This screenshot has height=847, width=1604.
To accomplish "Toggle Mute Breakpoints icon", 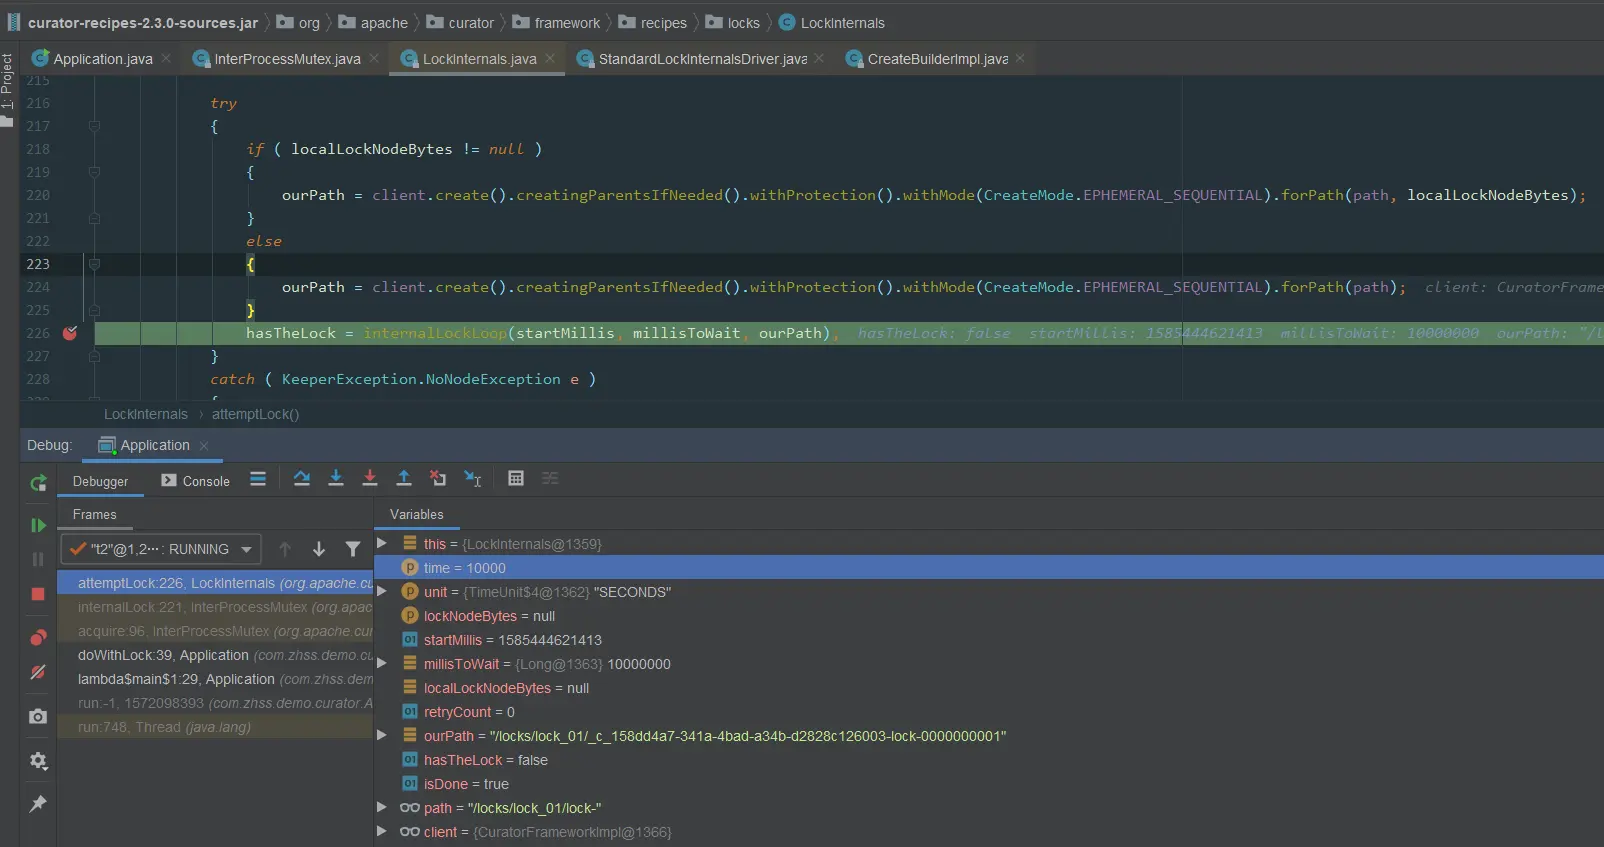I will 38,672.
